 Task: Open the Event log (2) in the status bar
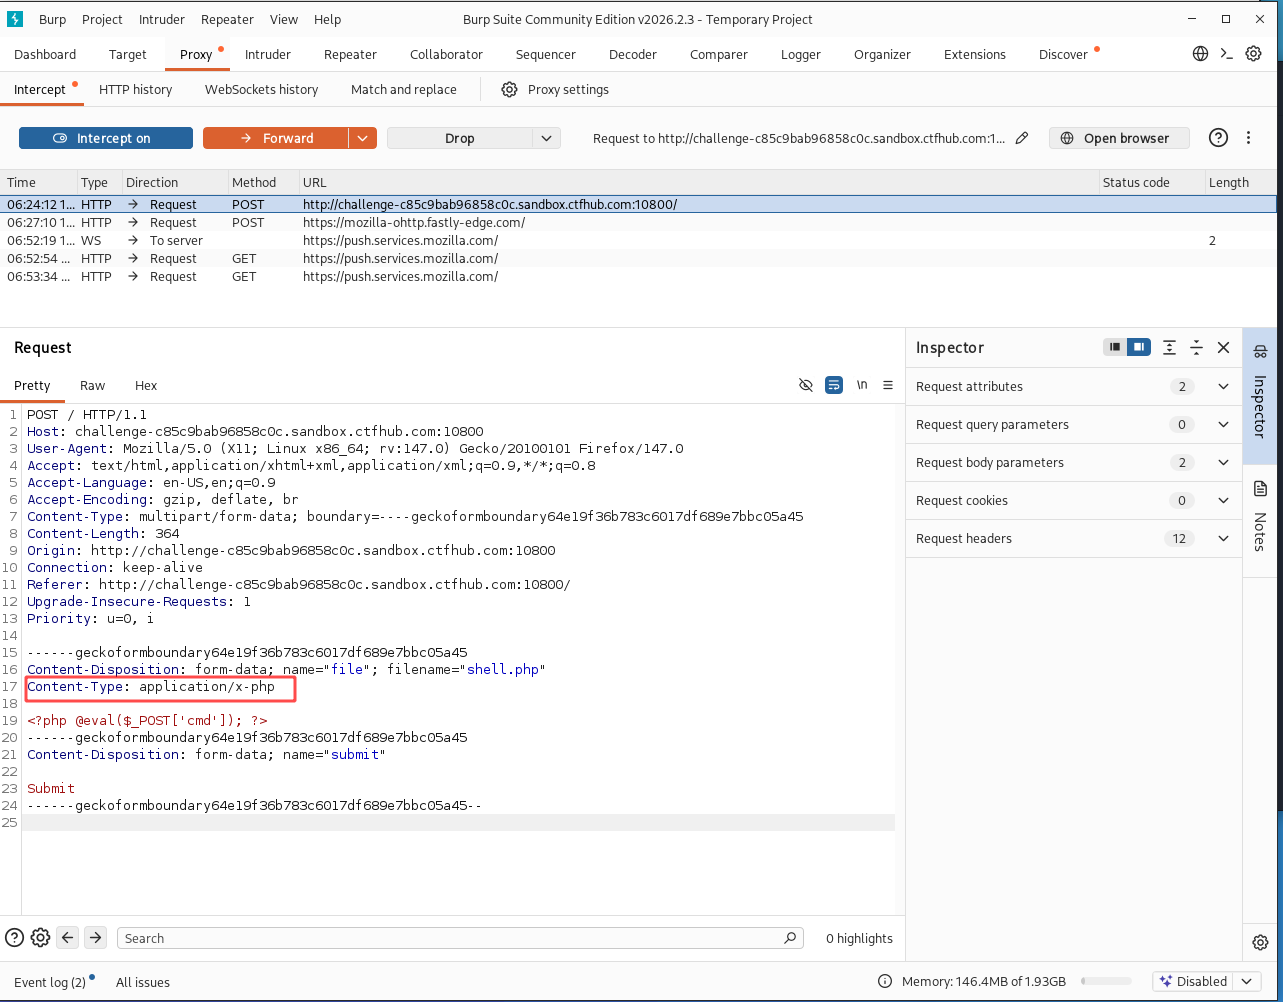(54, 981)
